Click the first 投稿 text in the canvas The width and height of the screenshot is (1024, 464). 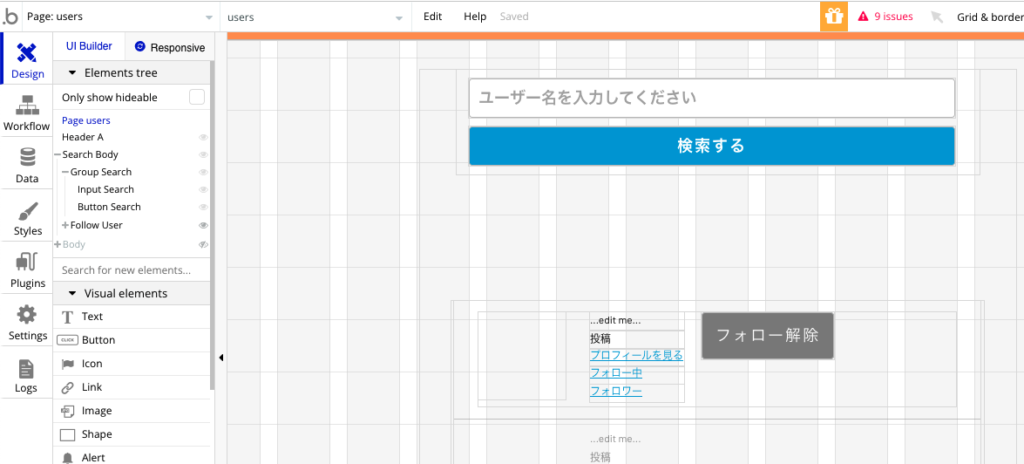[600, 339]
